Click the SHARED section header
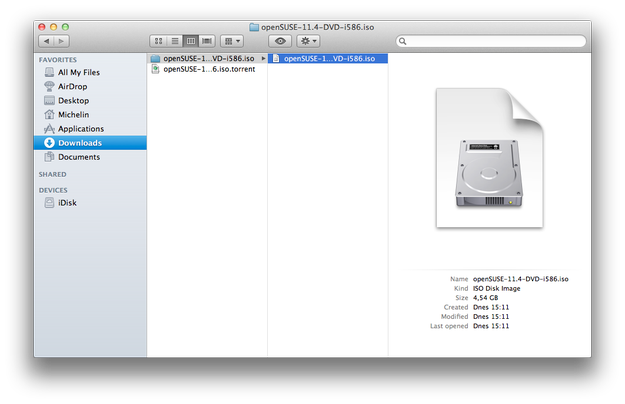625x404 pixels. [x=53, y=175]
